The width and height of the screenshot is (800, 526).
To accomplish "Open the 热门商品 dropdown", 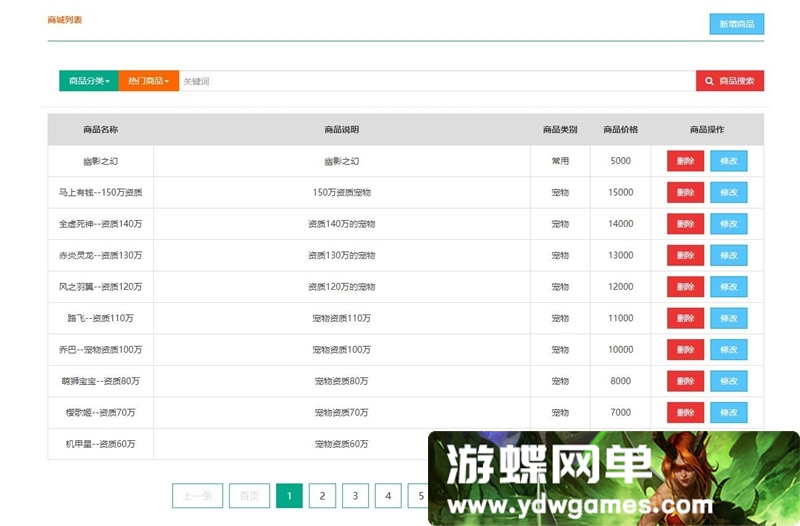I will [148, 81].
